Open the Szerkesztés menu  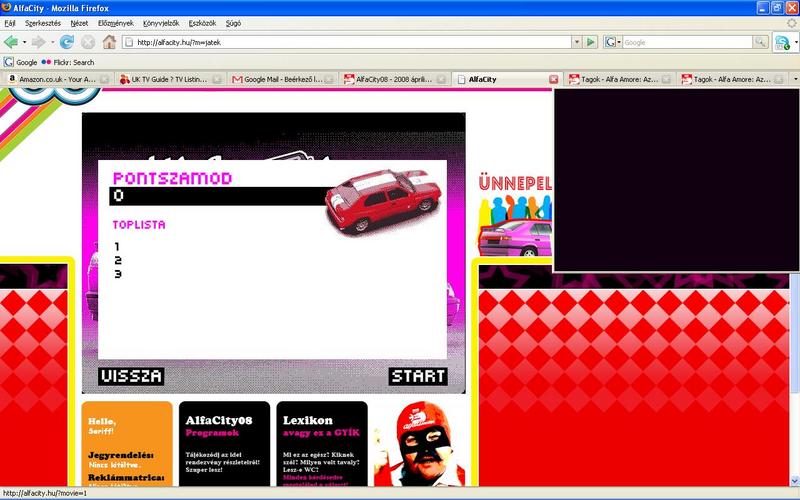coord(43,23)
